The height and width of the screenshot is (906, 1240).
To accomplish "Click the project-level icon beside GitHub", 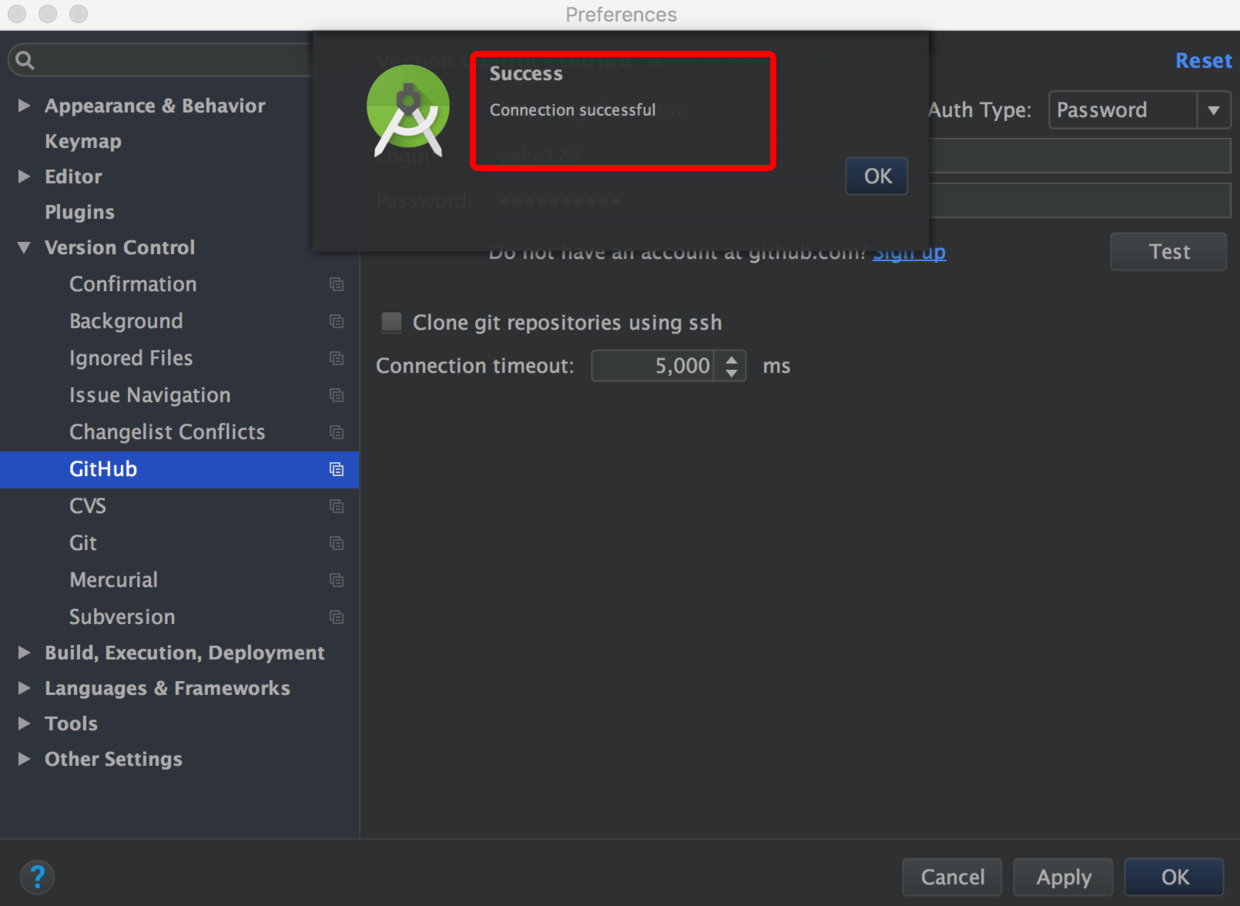I will pyautogui.click(x=337, y=469).
